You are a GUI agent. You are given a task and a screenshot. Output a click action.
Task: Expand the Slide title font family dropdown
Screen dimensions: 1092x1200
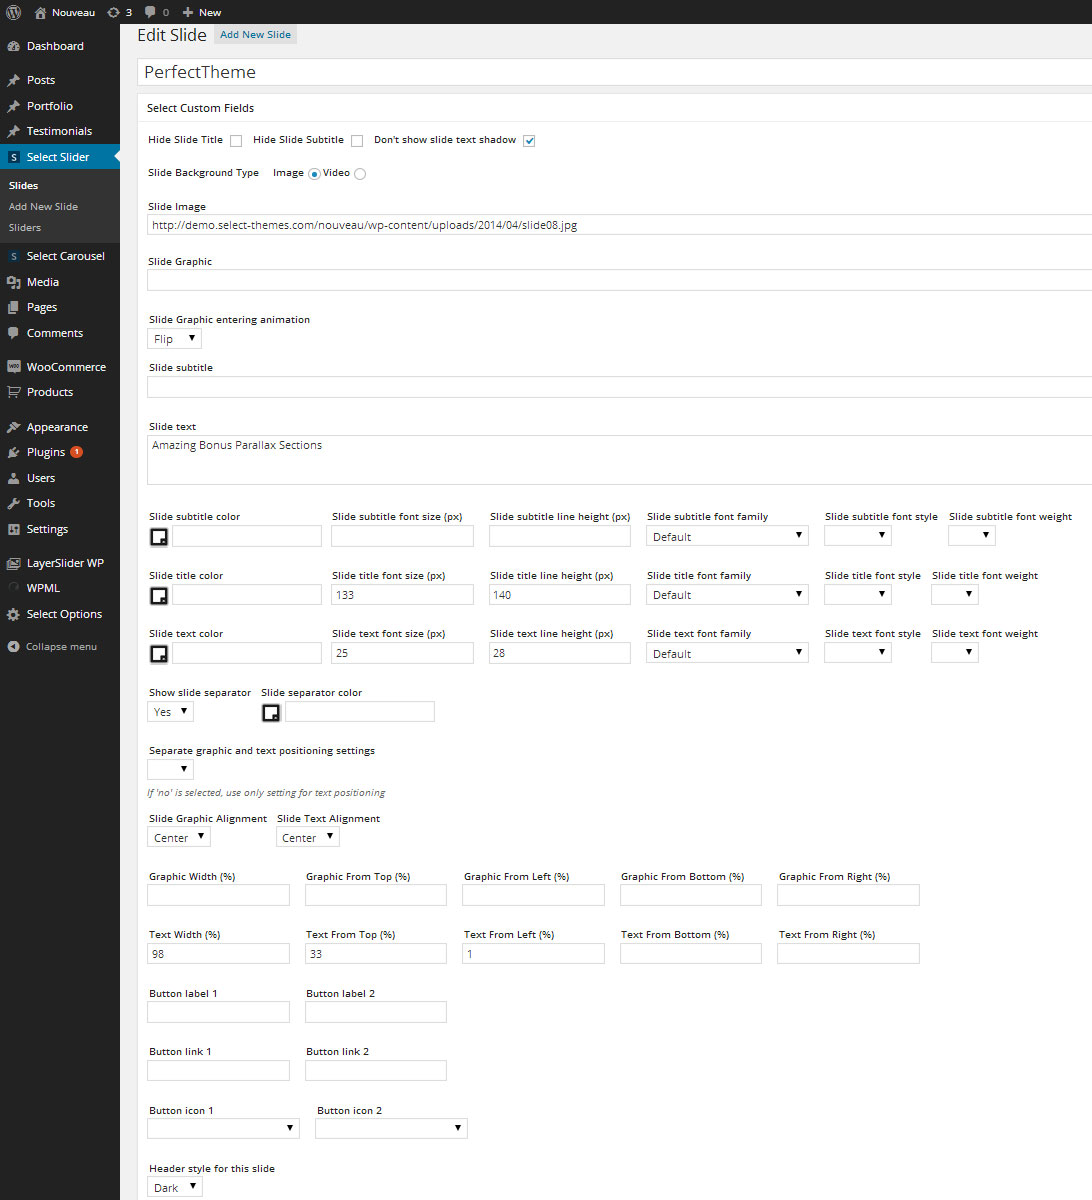[x=727, y=595]
